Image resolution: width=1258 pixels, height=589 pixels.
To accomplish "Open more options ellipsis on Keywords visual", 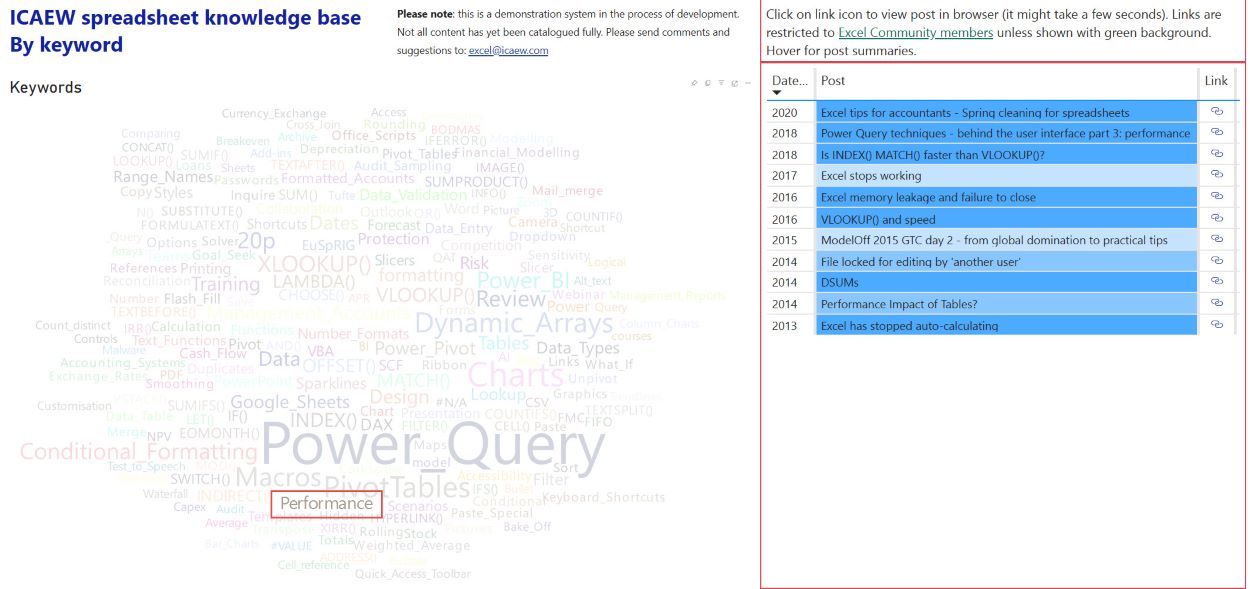I will 747,83.
